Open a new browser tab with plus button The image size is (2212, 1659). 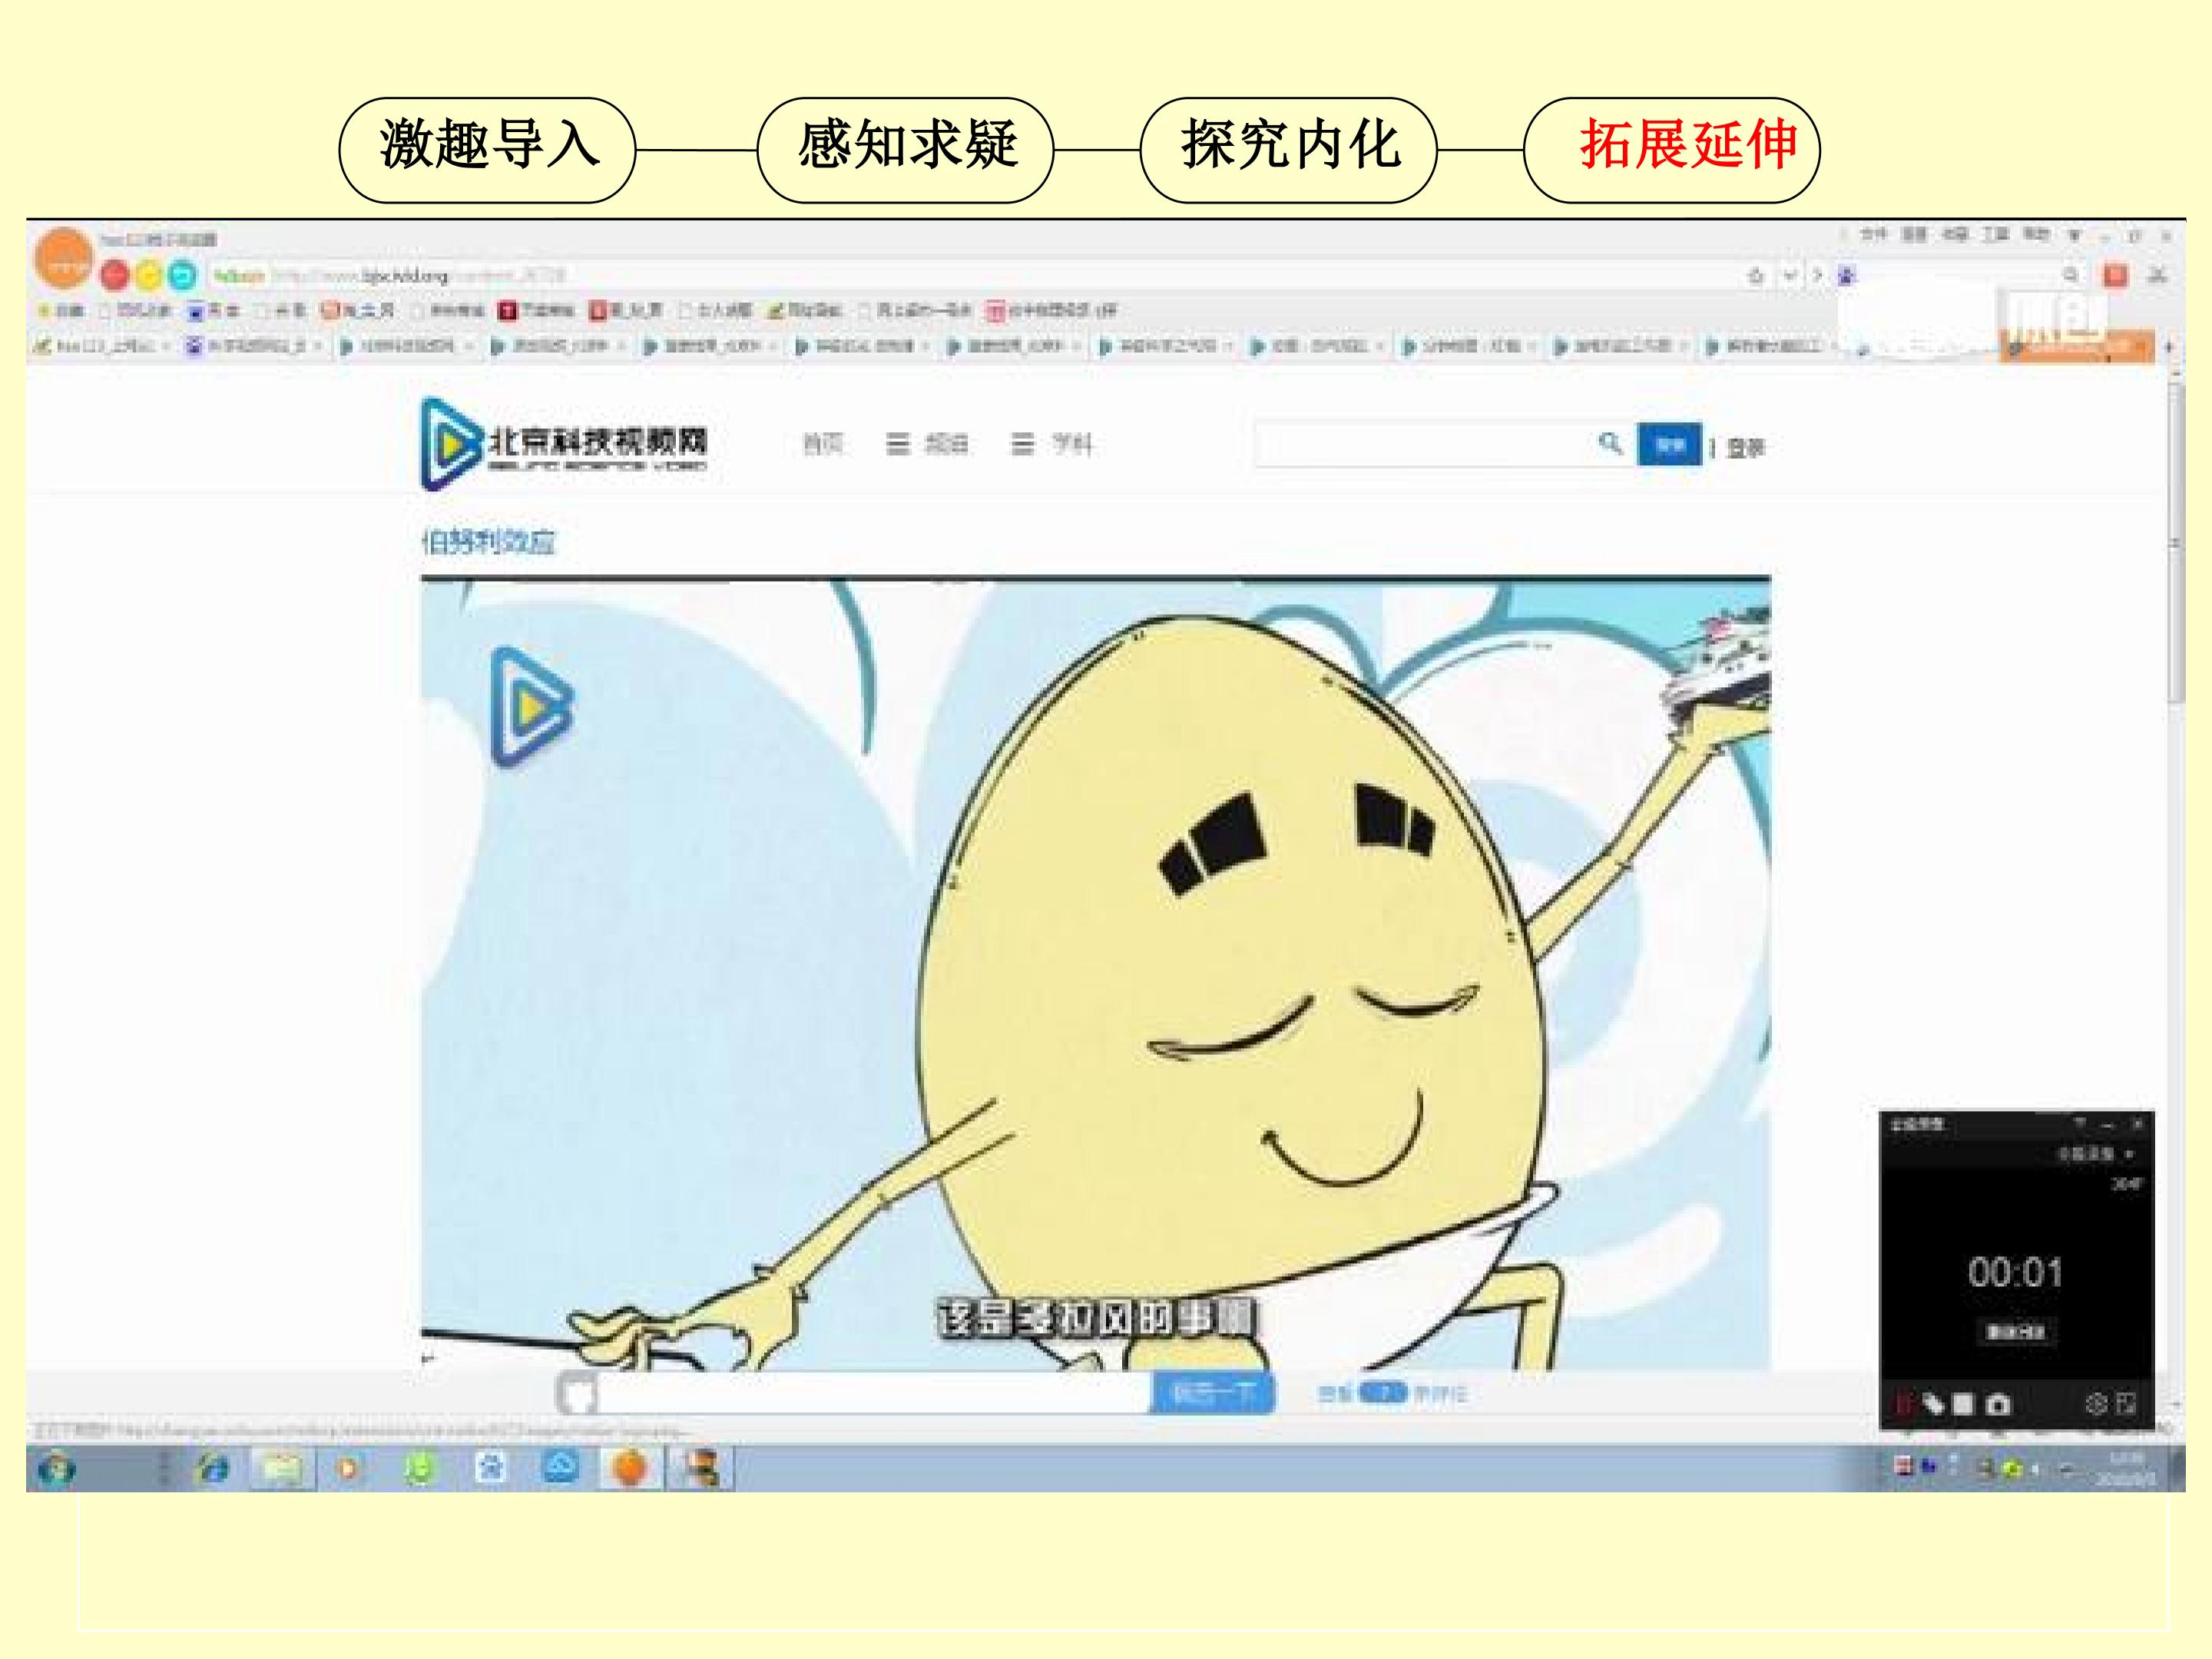(x=2168, y=347)
